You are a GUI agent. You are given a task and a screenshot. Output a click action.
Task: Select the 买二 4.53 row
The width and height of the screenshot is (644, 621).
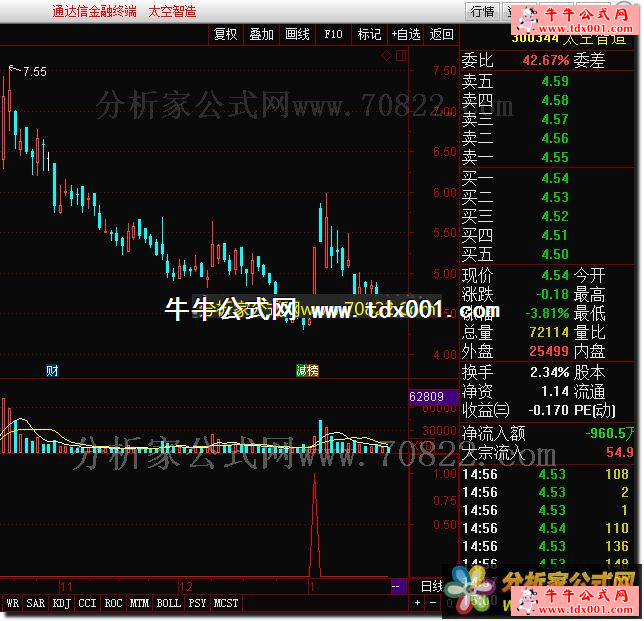[x=547, y=197]
